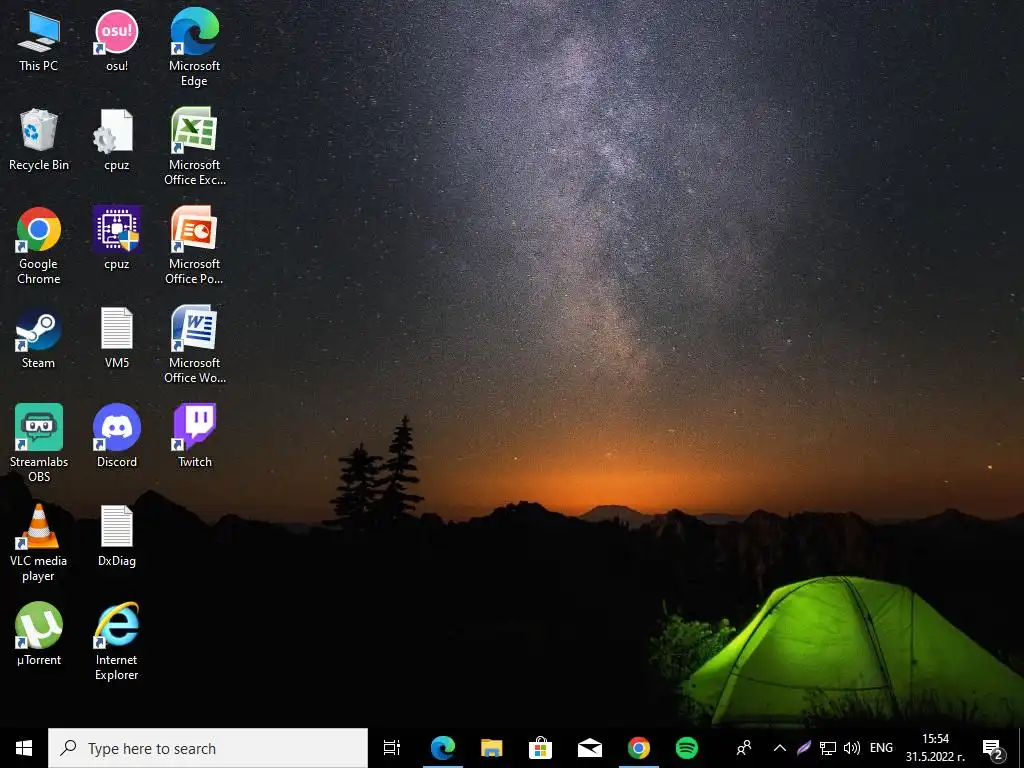Screen dimensions: 1024x768
Task: Select the cpuz app with shield icon
Action: [x=117, y=238]
